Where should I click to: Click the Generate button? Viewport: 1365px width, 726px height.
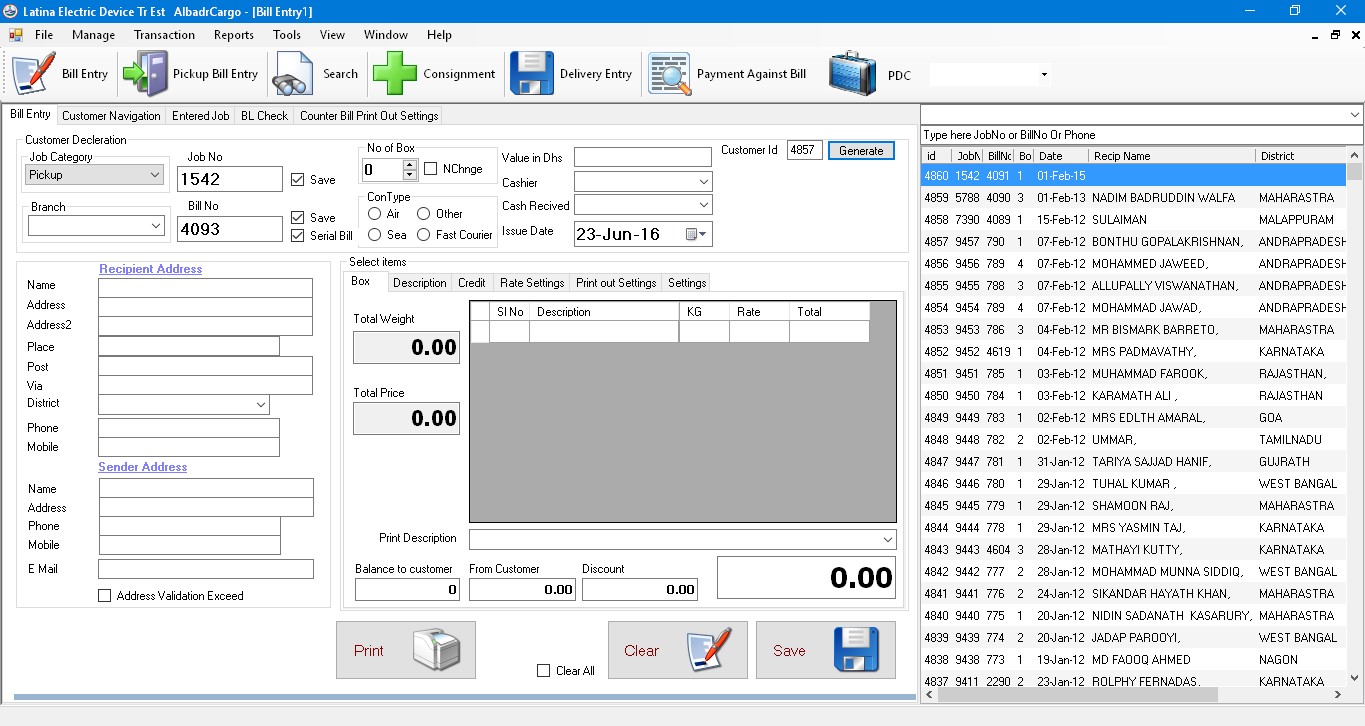(860, 151)
